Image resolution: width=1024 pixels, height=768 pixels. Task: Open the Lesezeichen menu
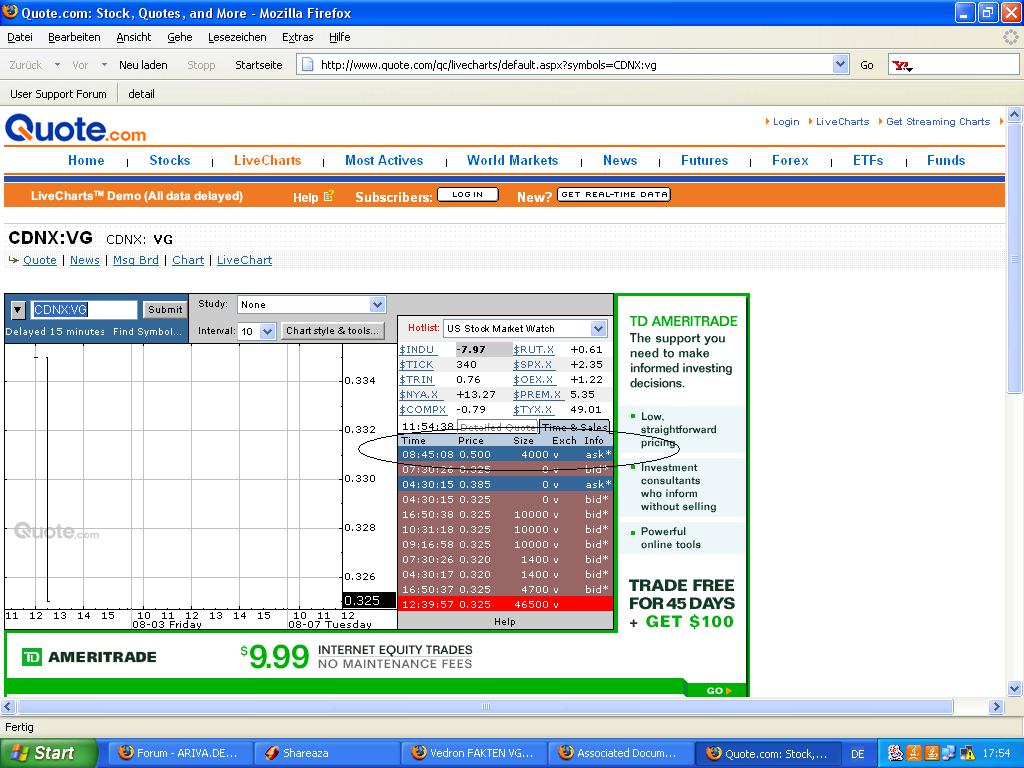tap(237, 37)
